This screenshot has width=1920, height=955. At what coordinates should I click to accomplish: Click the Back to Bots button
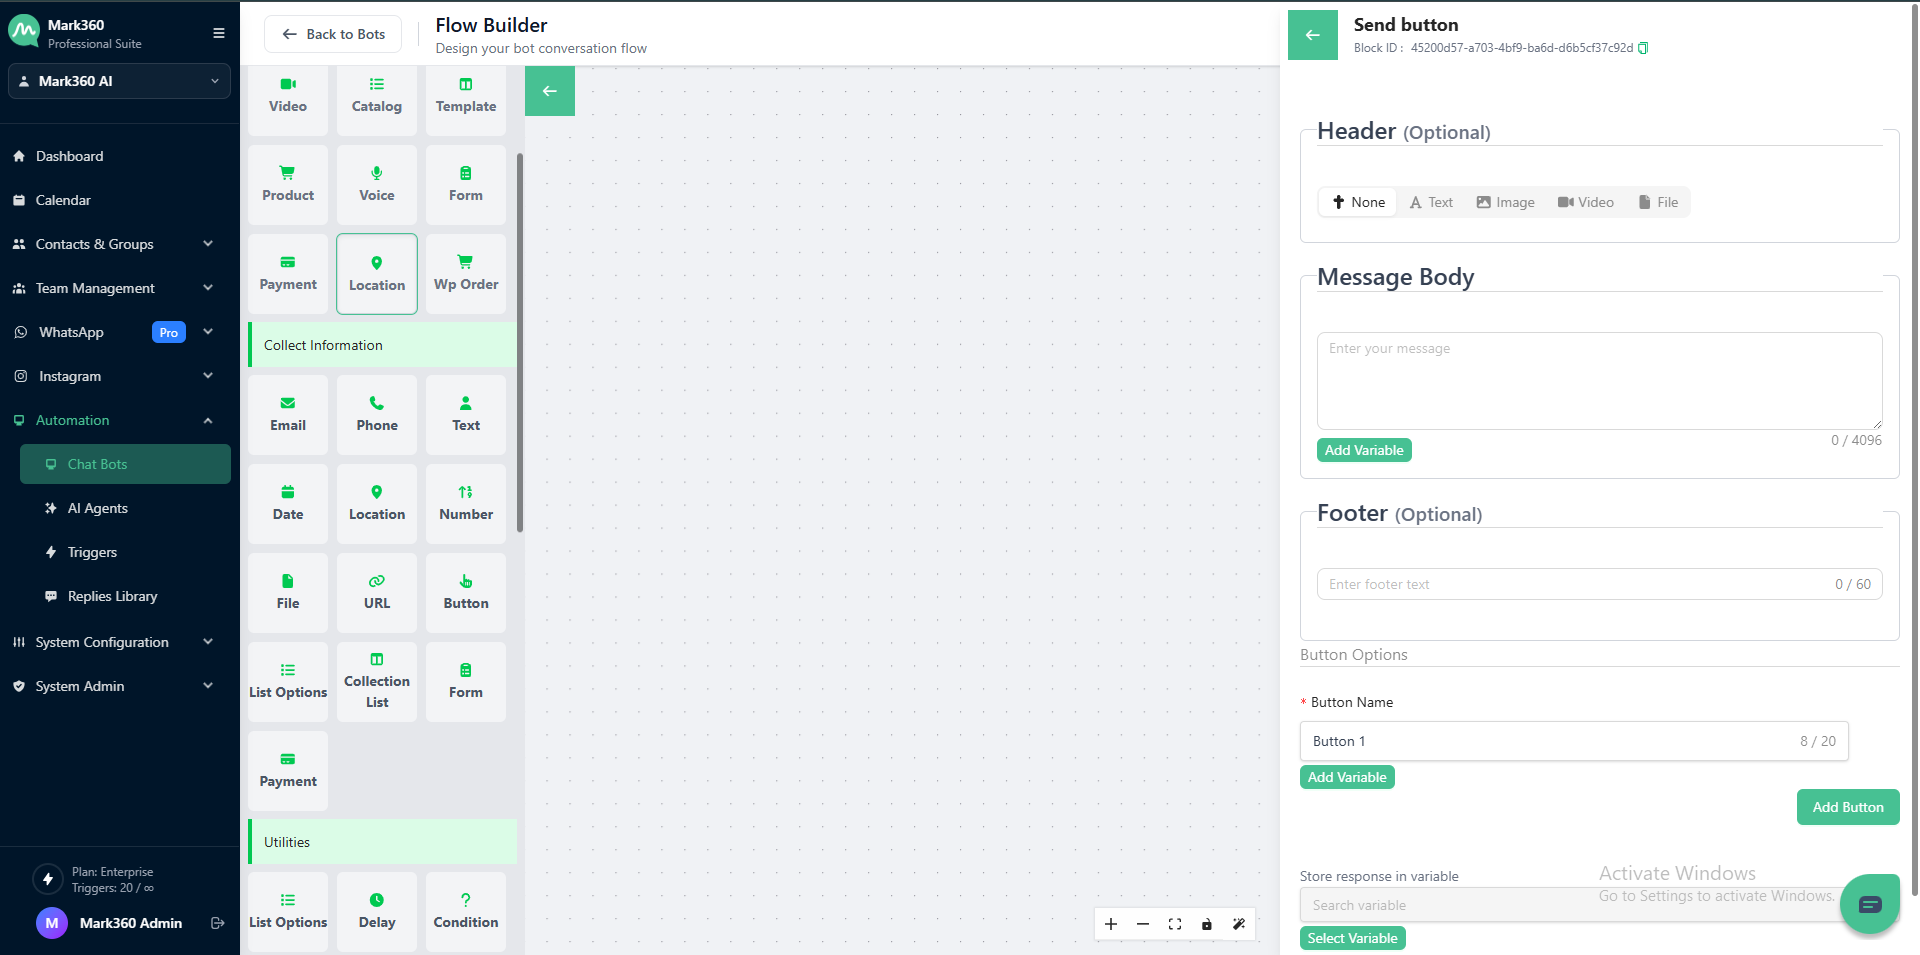point(333,34)
